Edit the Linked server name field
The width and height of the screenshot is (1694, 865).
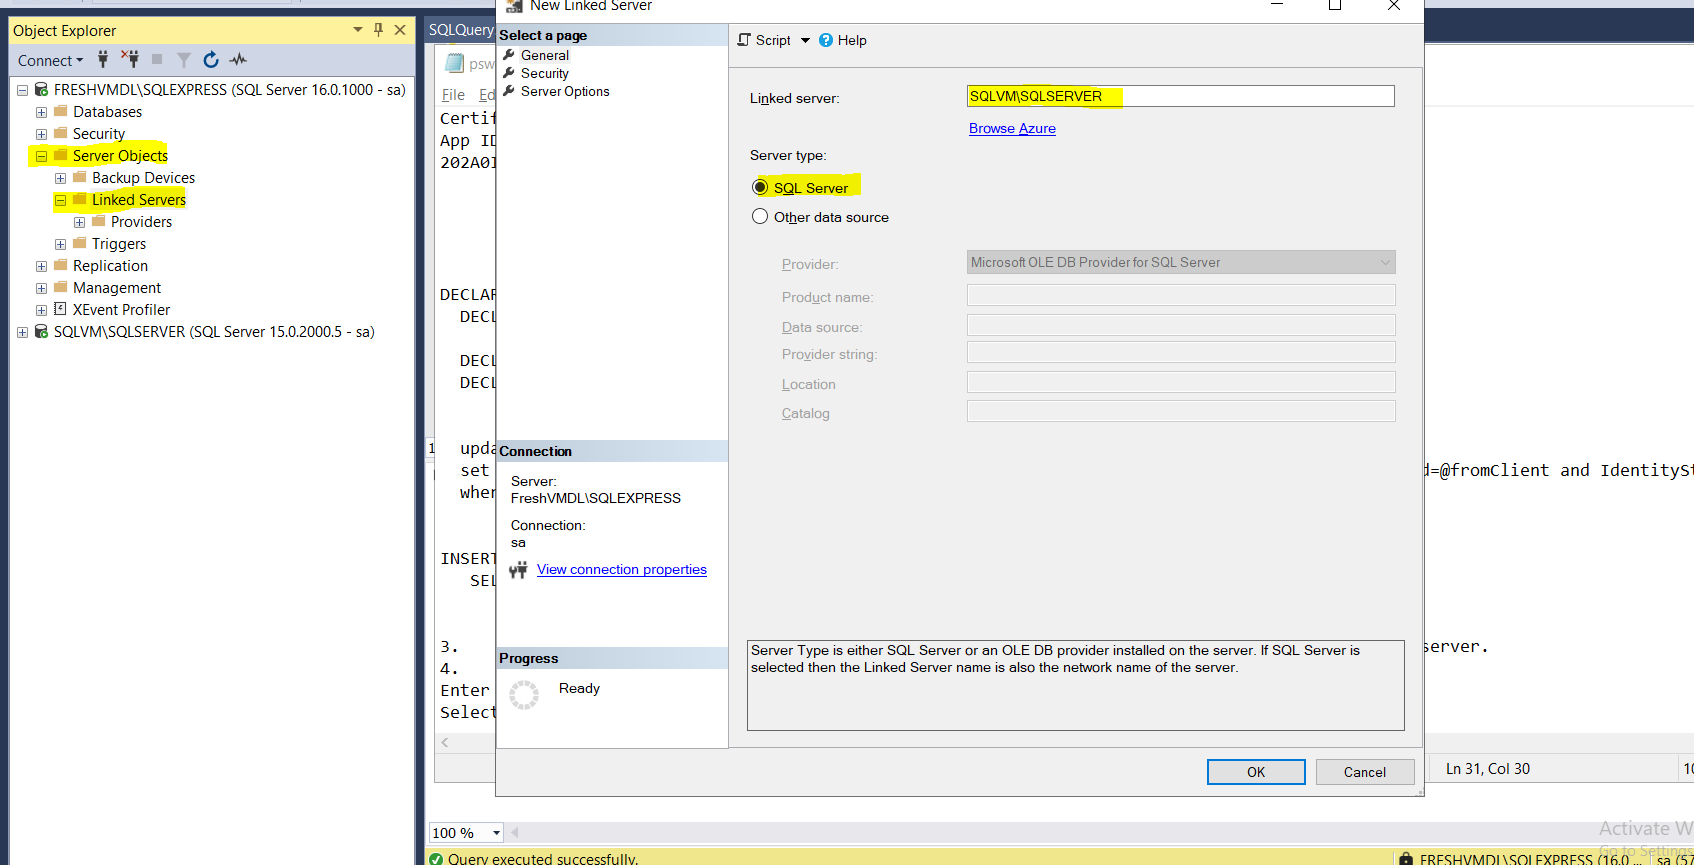point(1181,96)
